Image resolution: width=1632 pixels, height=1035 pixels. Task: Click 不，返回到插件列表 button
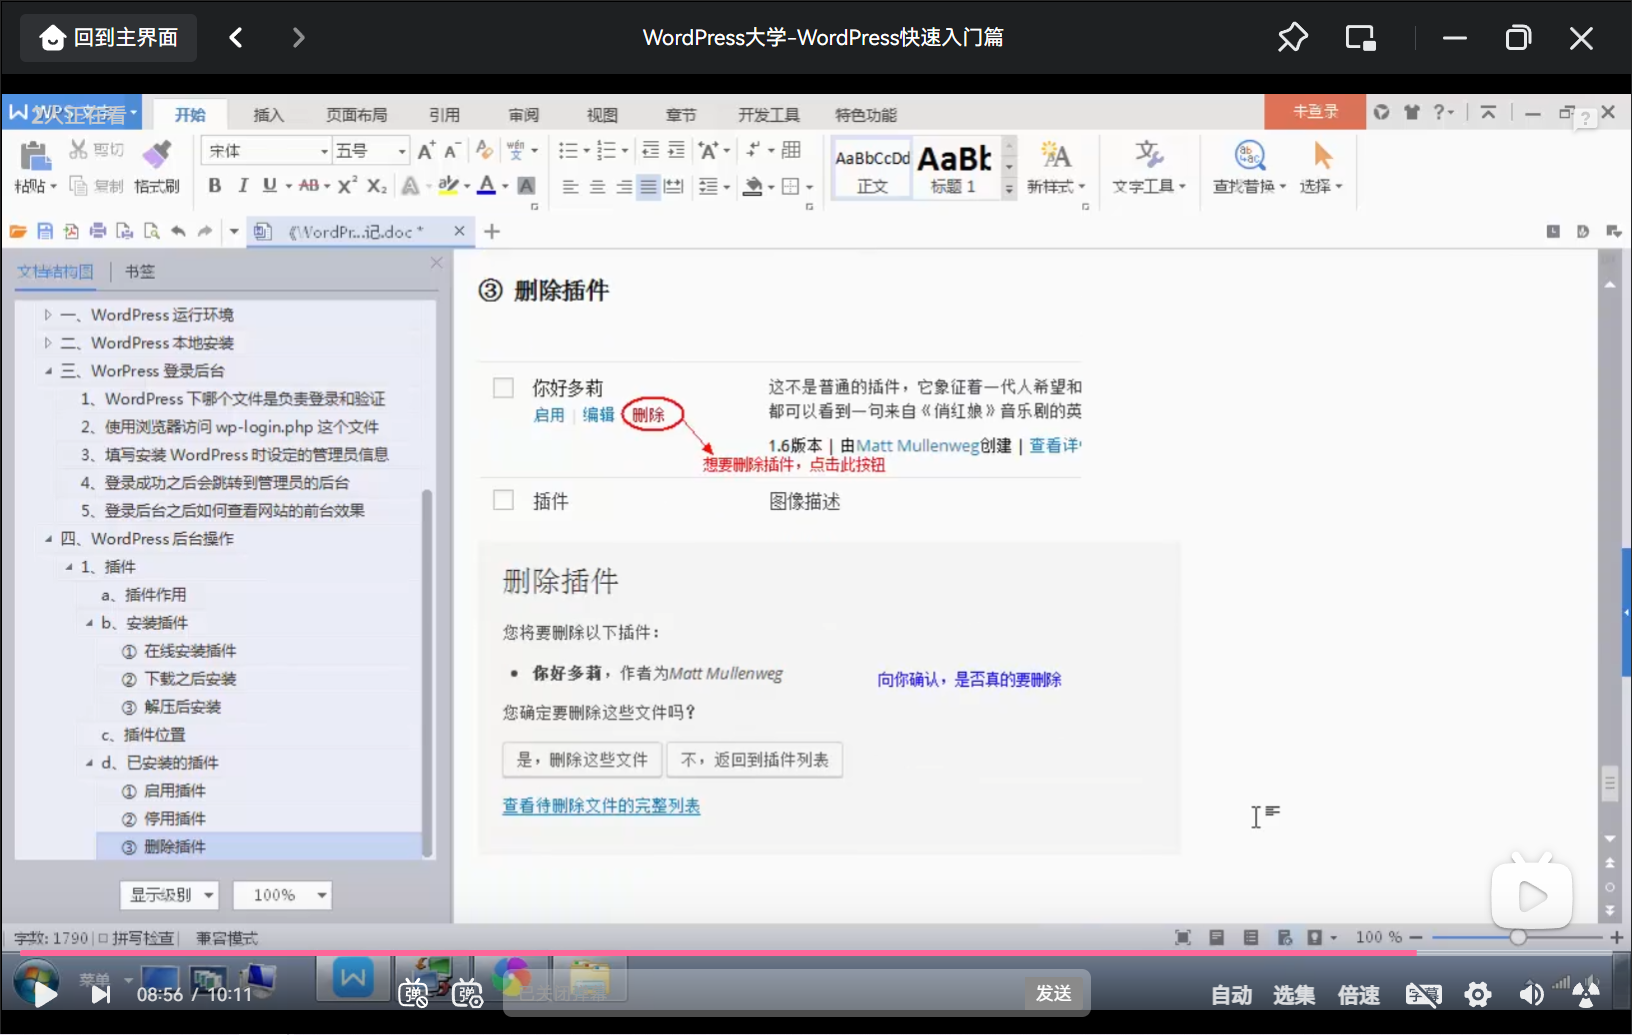click(x=755, y=760)
